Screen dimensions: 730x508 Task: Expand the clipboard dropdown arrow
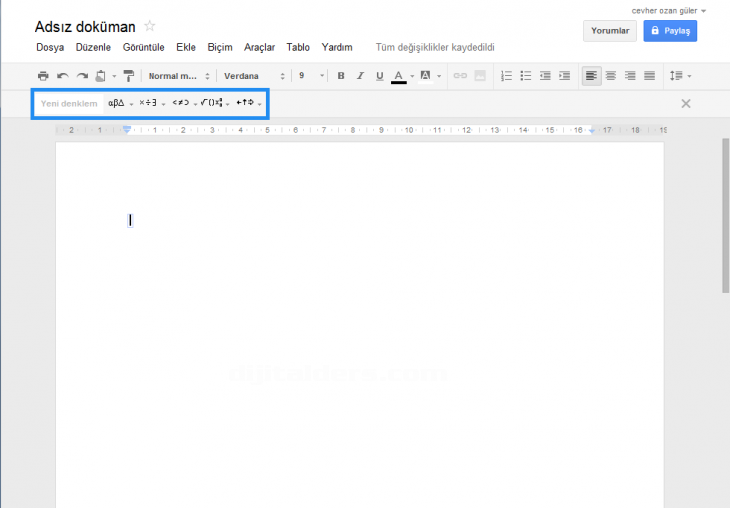tap(114, 76)
